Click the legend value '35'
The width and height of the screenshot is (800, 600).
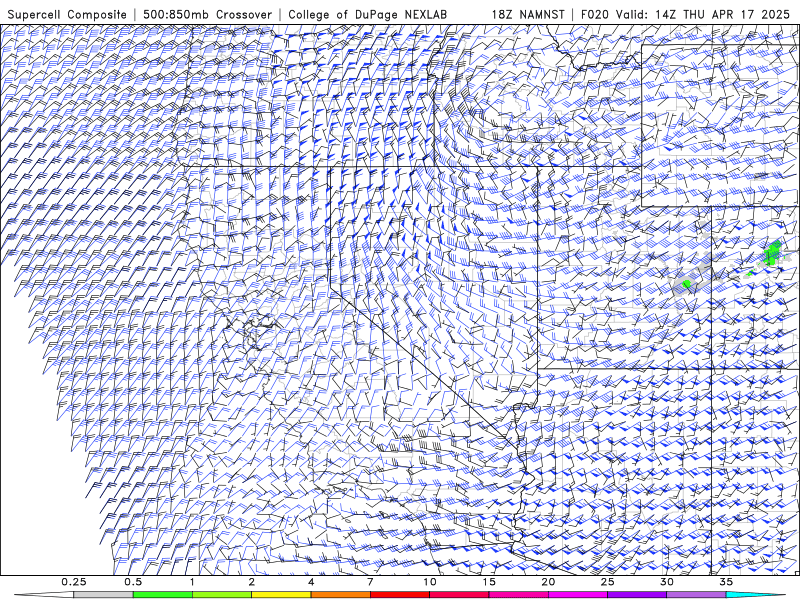pos(726,582)
